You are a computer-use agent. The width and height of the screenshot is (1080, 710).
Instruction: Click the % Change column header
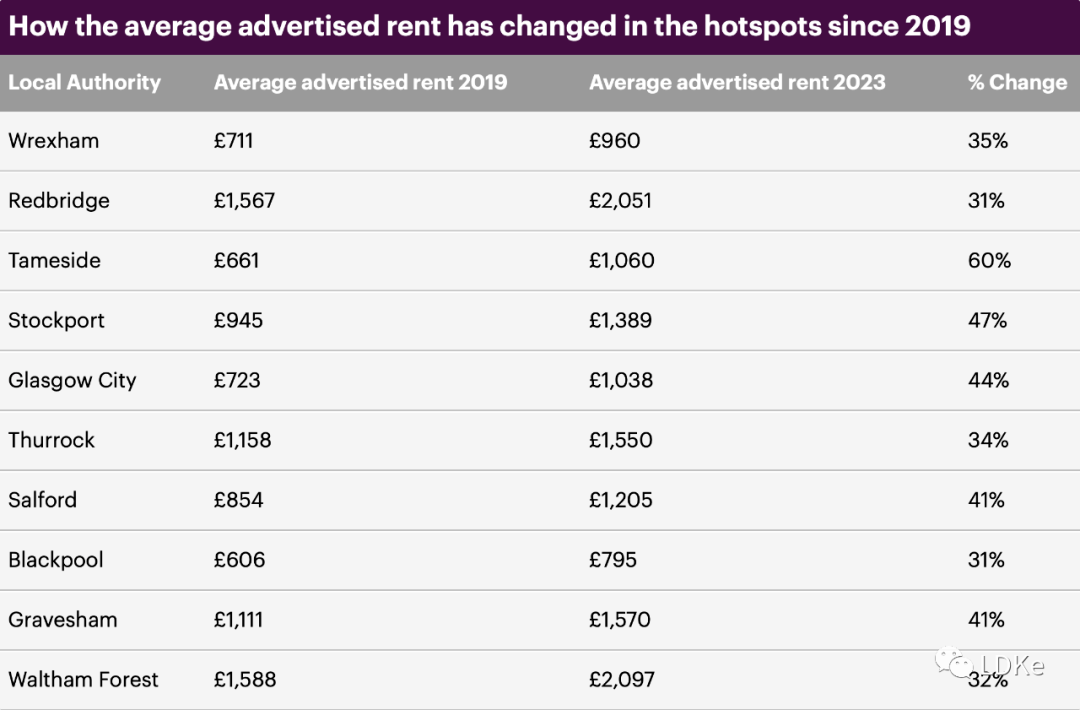1017,83
